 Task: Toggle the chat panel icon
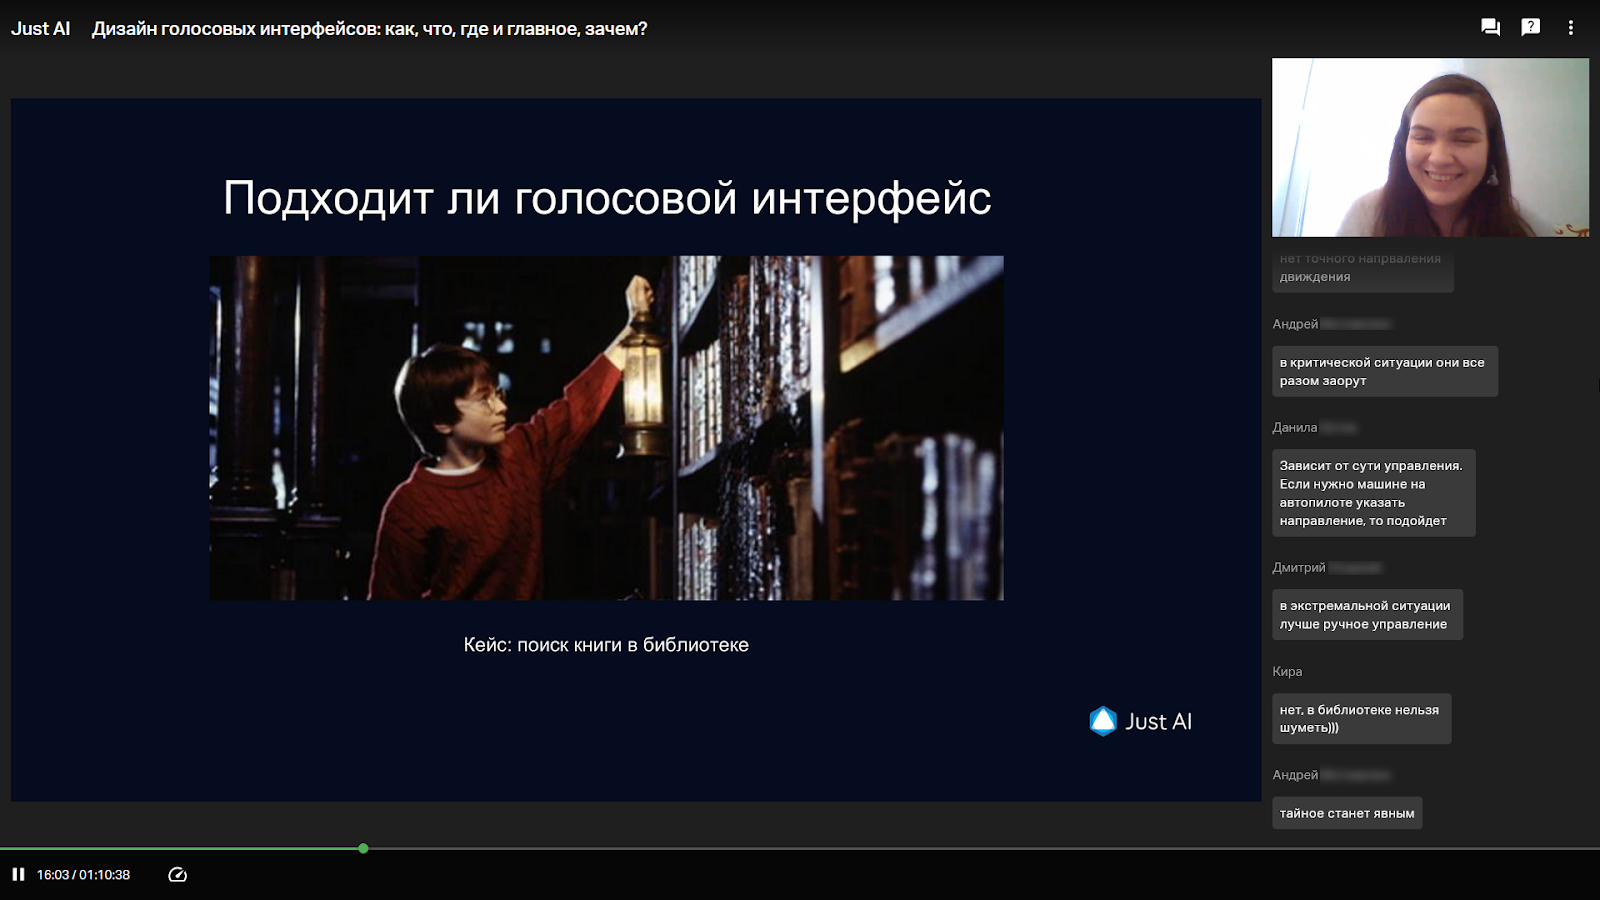click(1490, 28)
